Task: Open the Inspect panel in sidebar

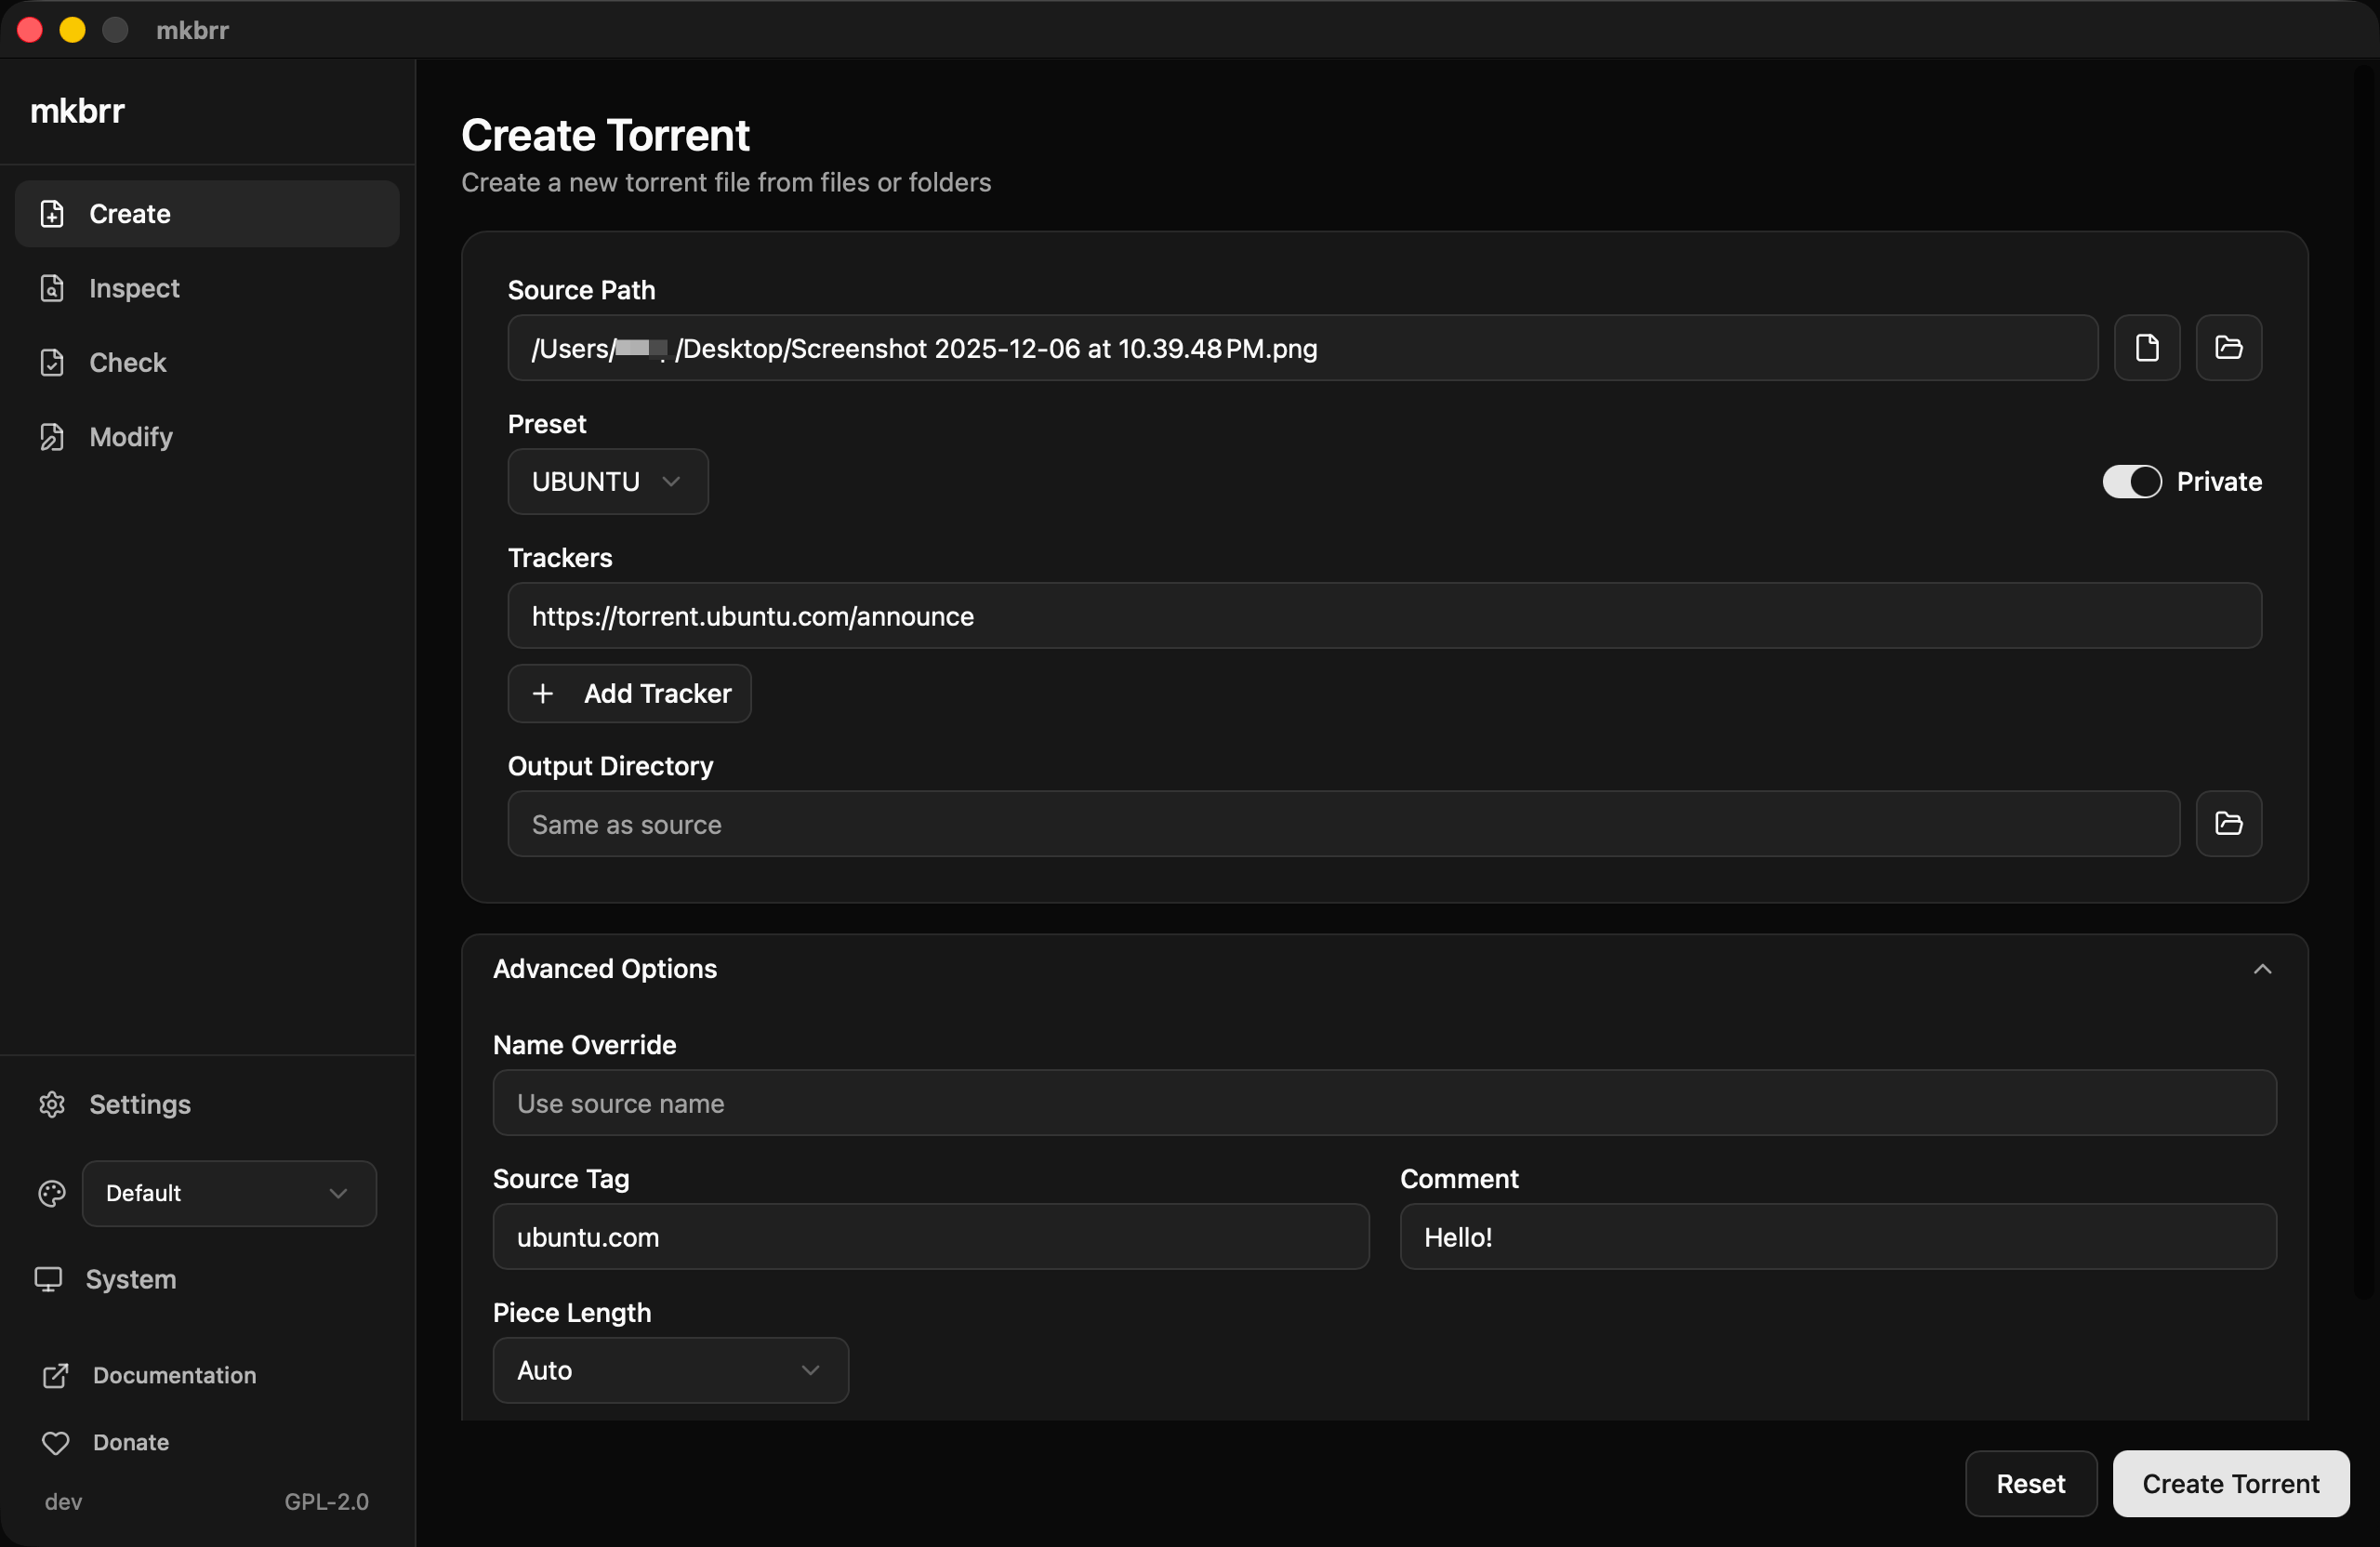Action: 134,288
